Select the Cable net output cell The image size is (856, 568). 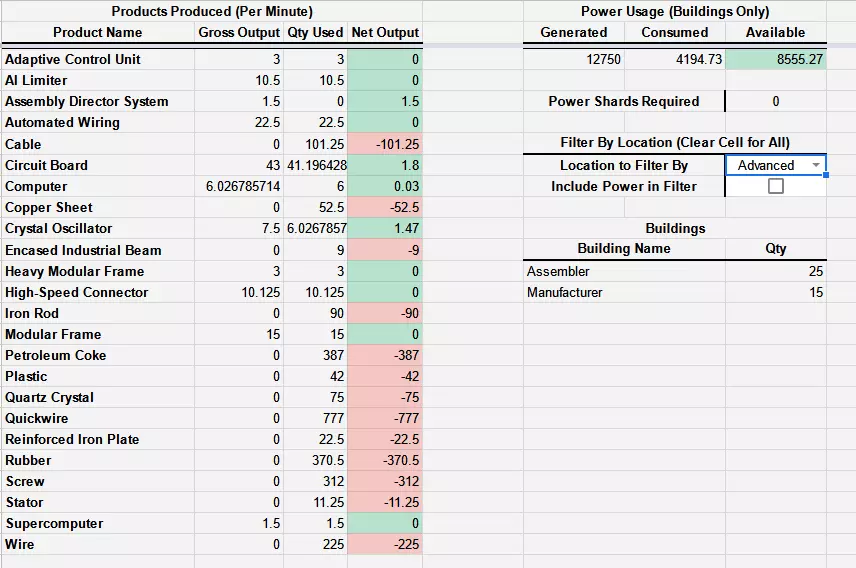(385, 144)
